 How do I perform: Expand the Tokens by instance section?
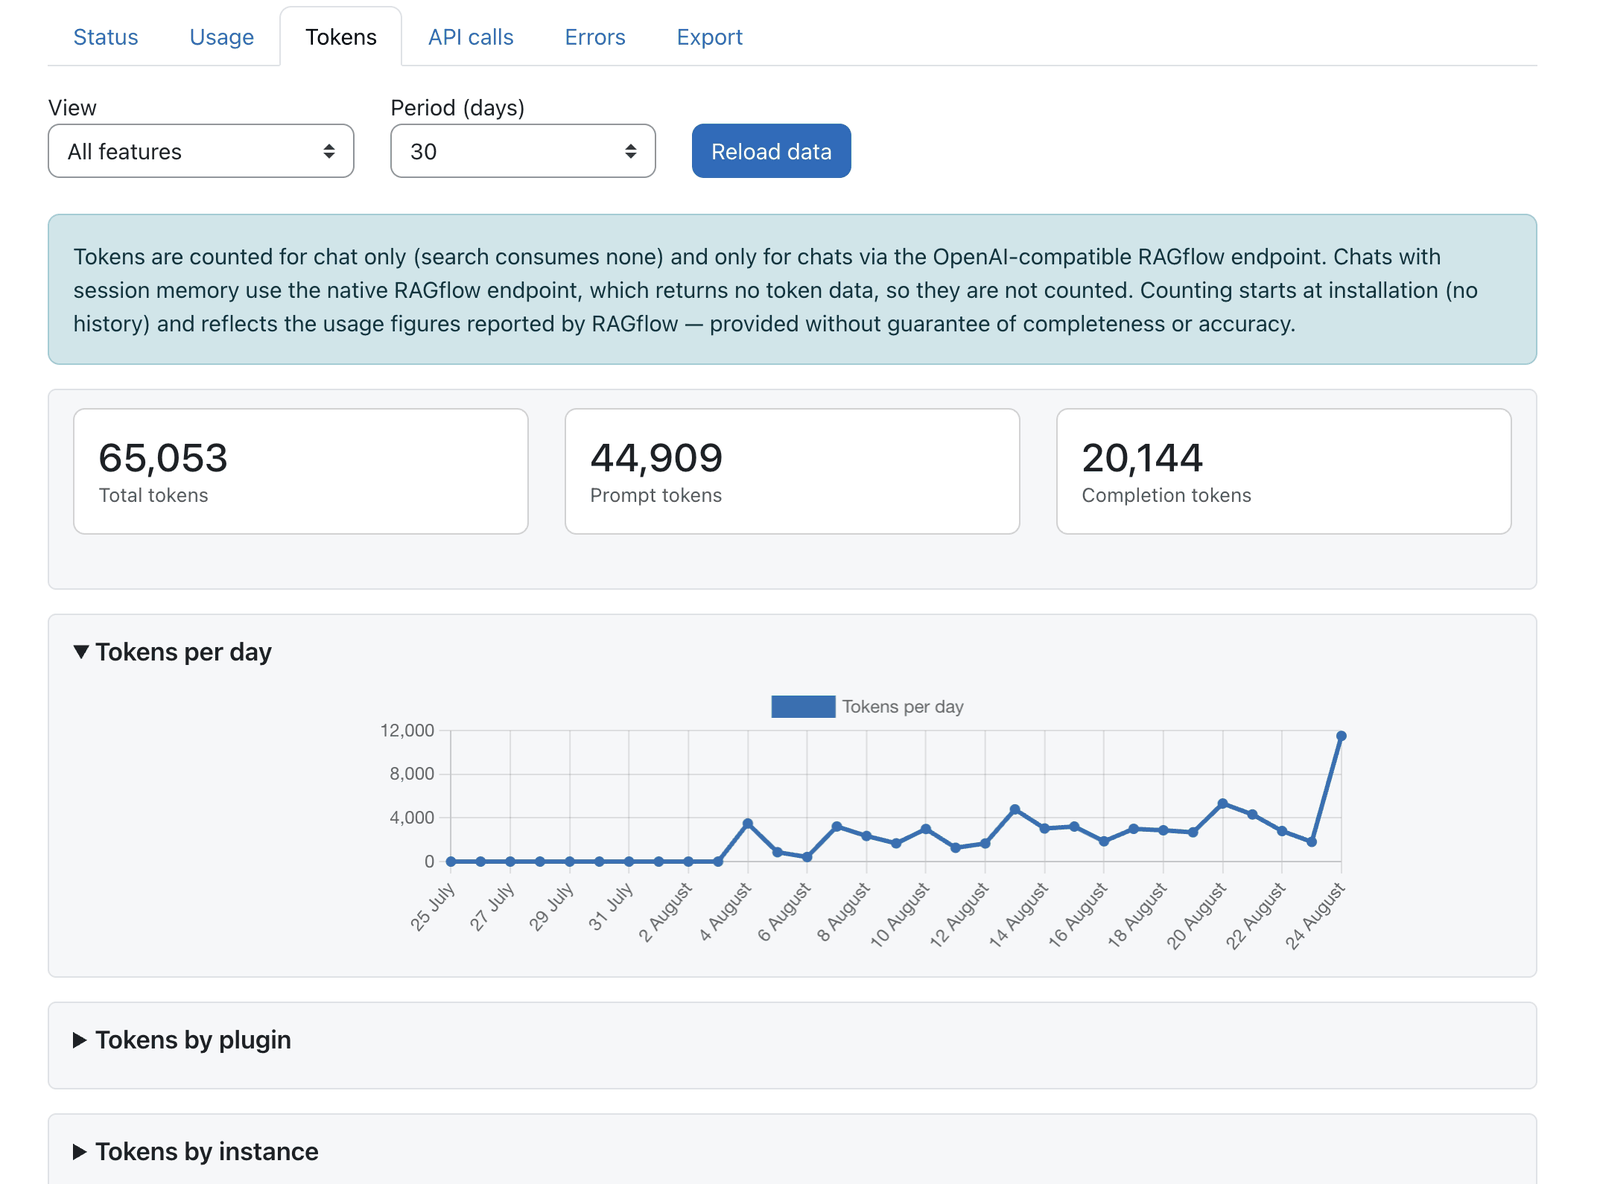point(196,1152)
